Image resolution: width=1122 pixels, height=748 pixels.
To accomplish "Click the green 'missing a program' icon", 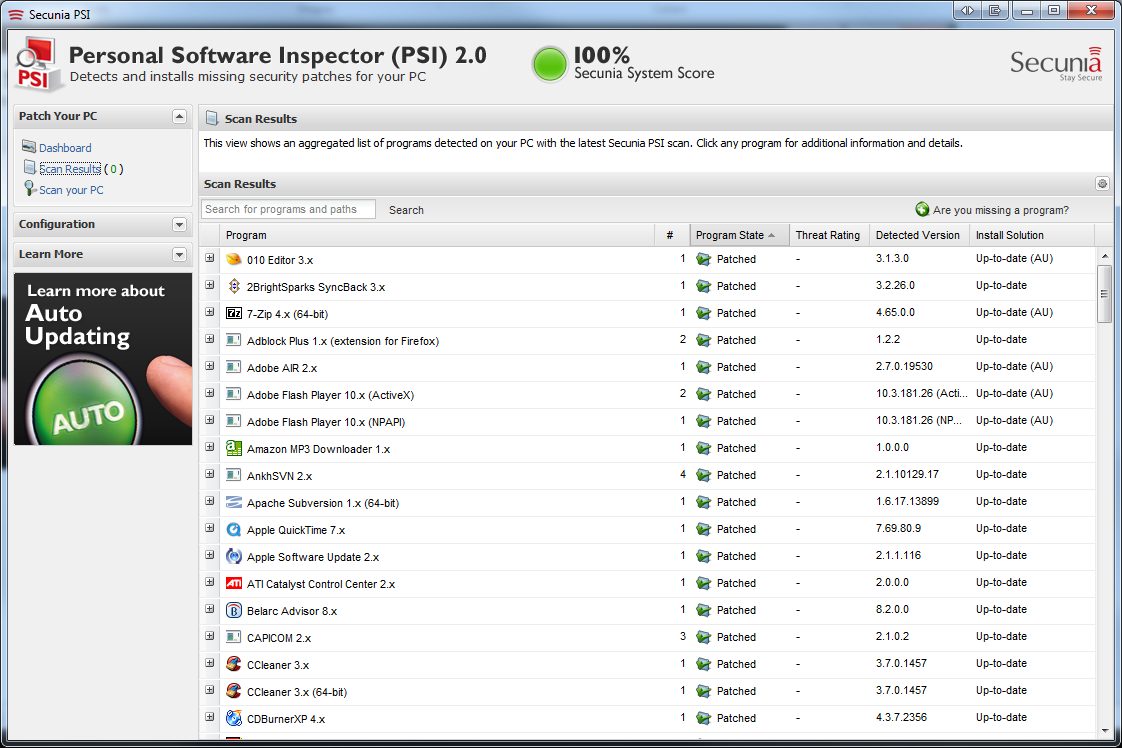I will coord(922,209).
